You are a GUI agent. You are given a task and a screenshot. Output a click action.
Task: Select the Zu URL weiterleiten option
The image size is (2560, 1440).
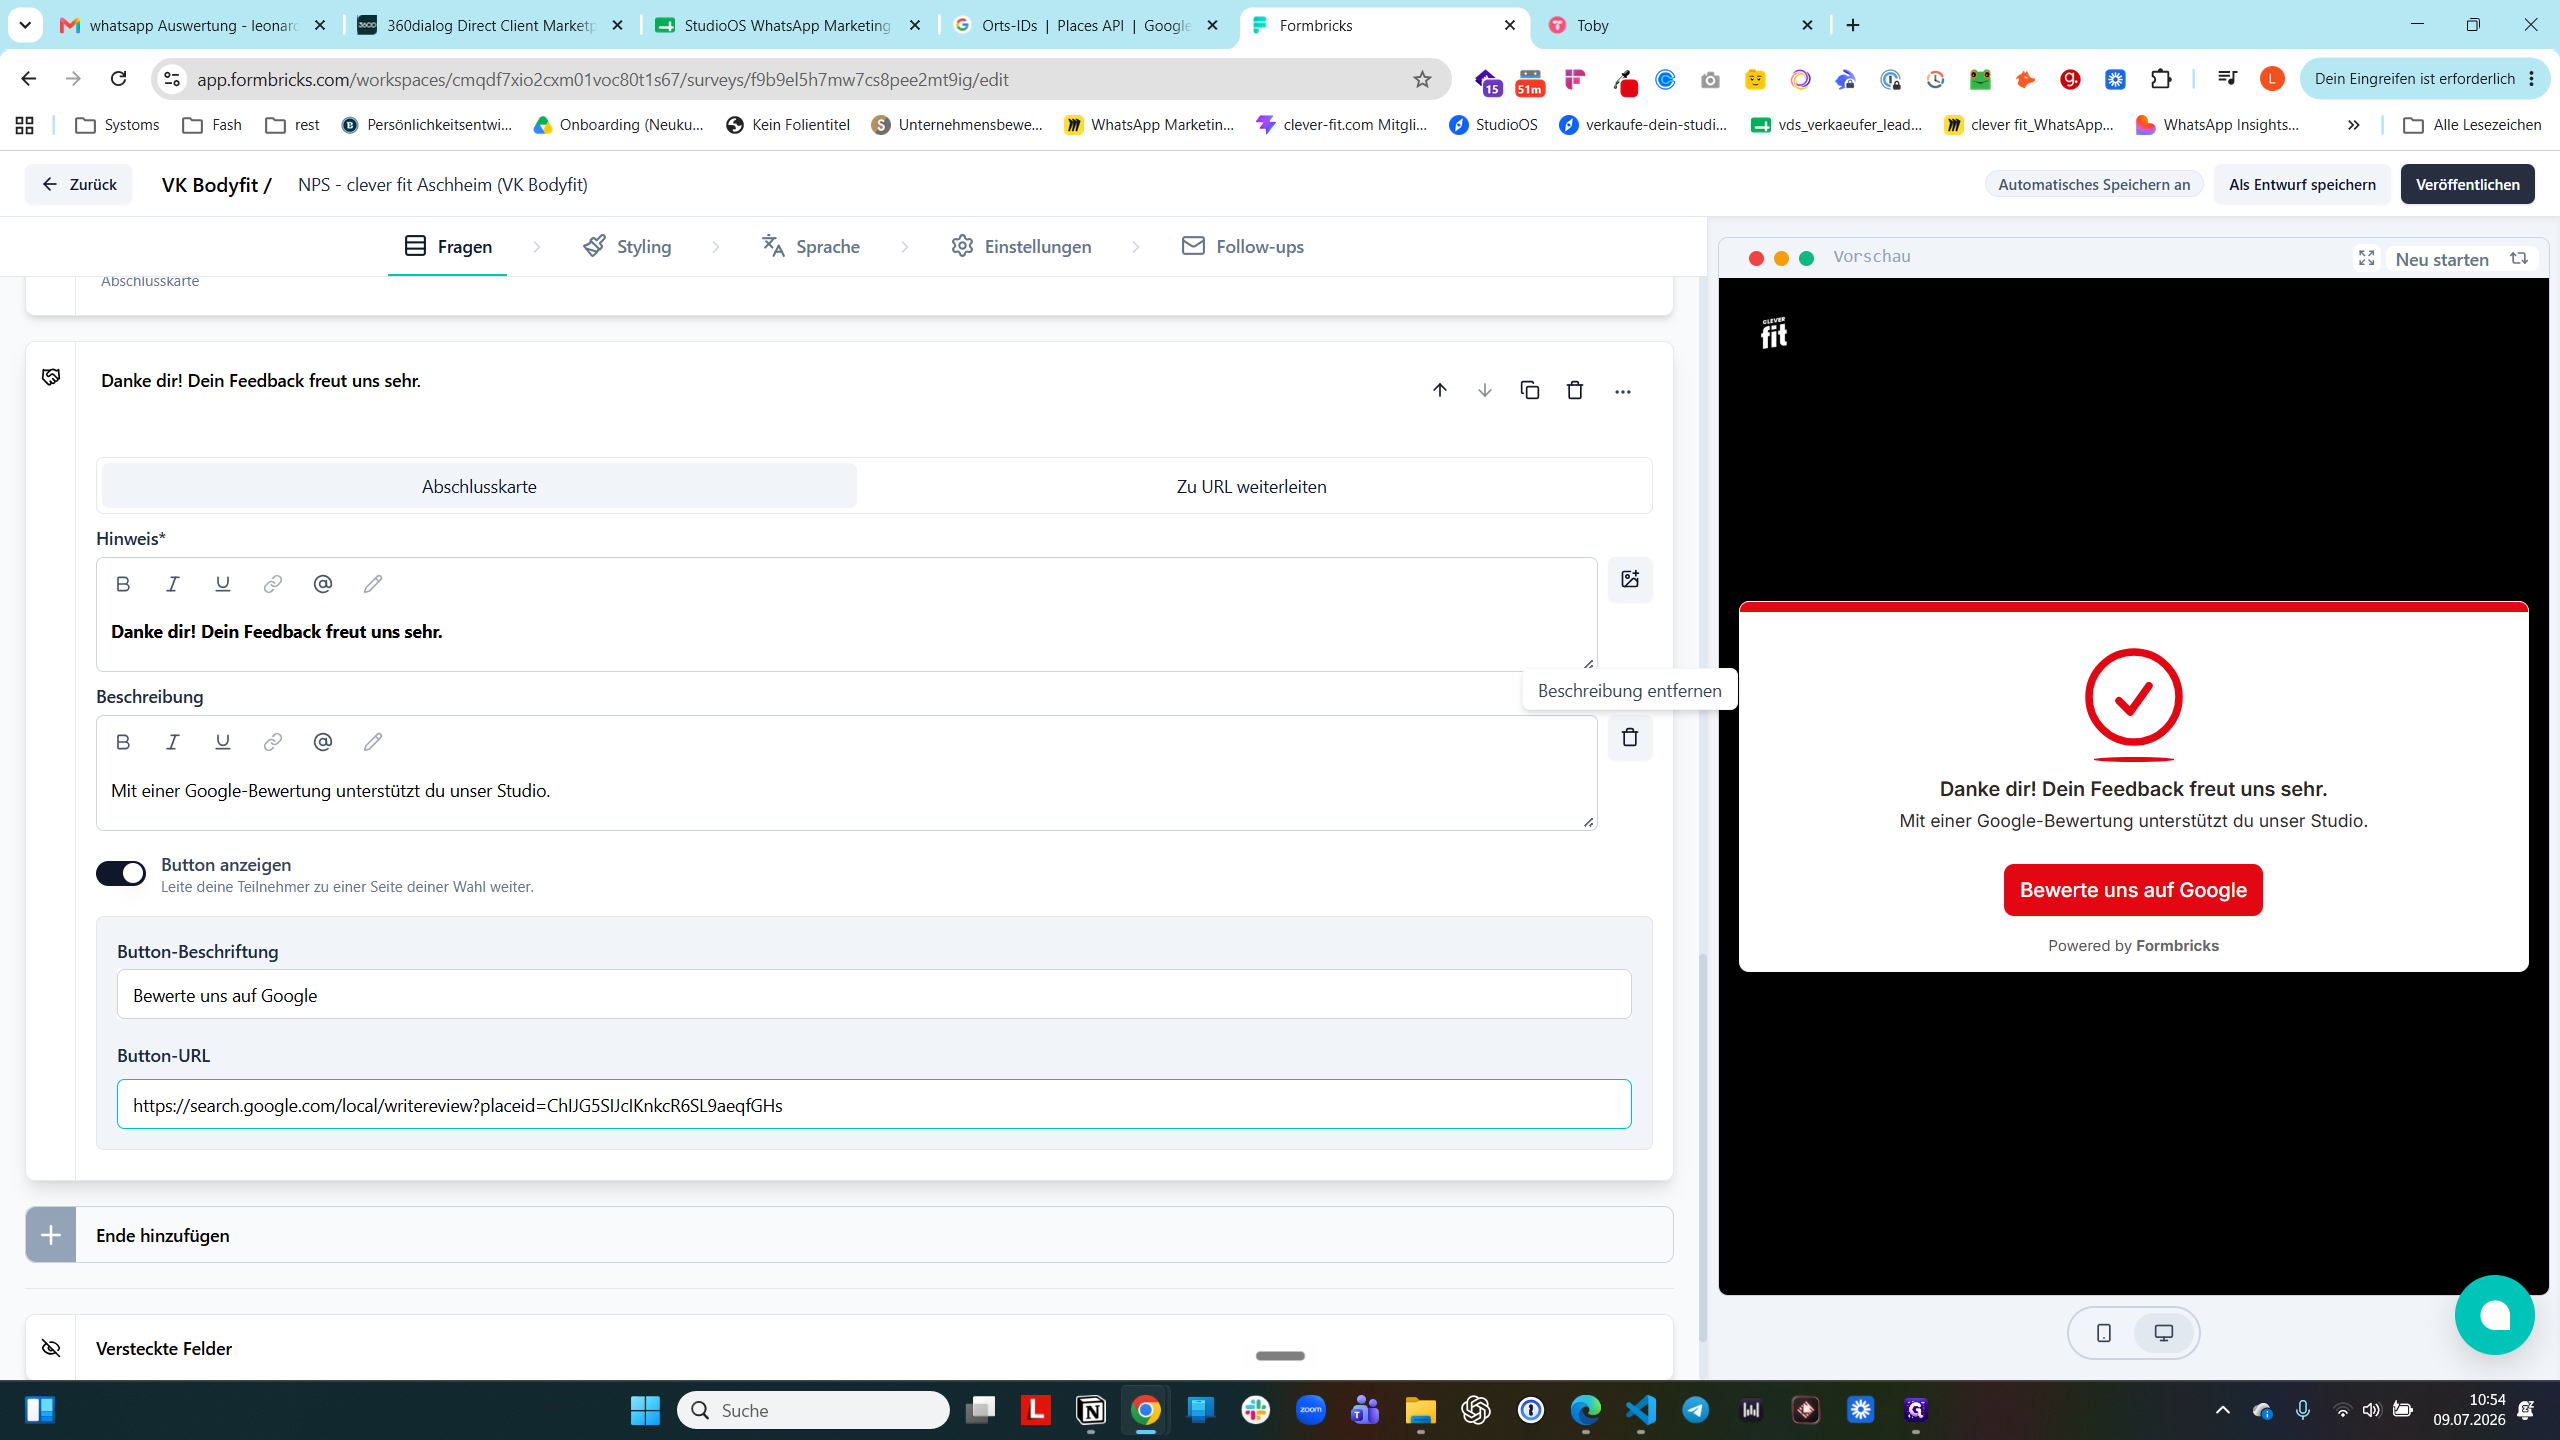[x=1252, y=486]
